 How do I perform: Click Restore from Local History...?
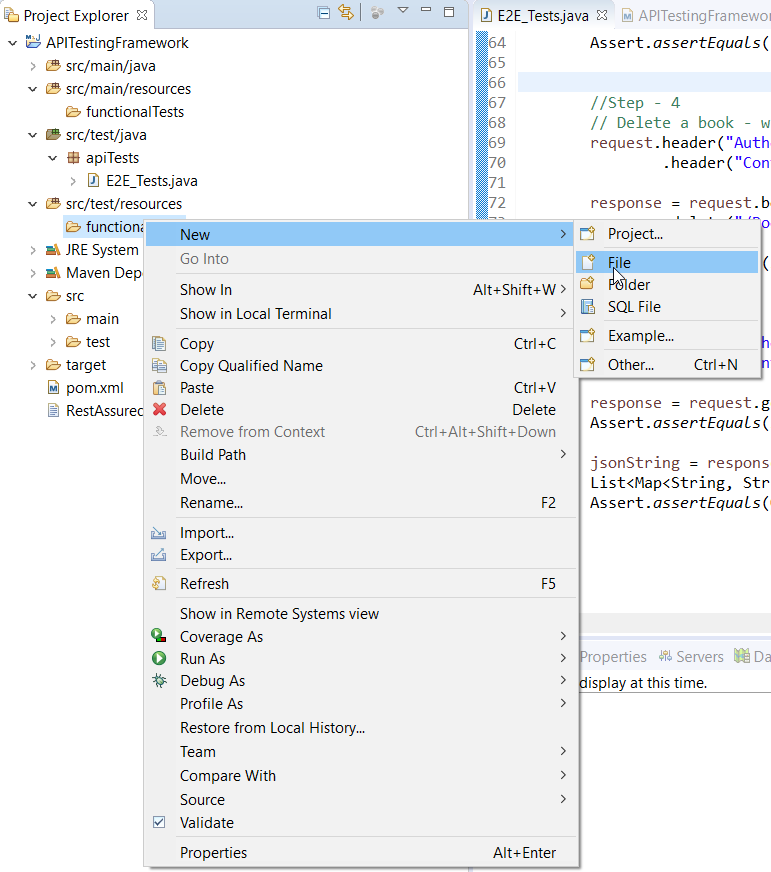pos(360,728)
